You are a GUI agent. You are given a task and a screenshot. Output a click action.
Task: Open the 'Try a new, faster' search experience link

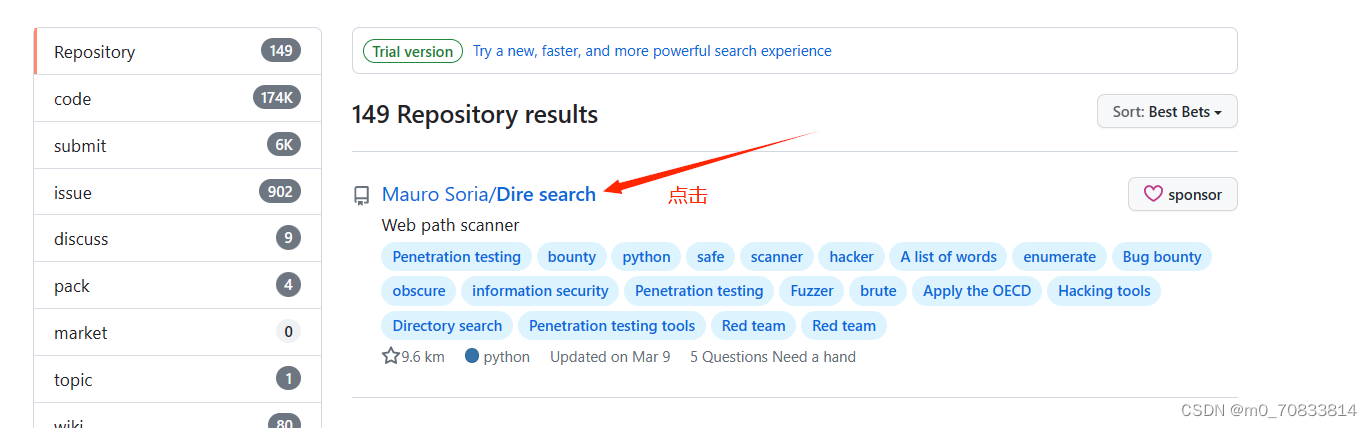(x=652, y=51)
